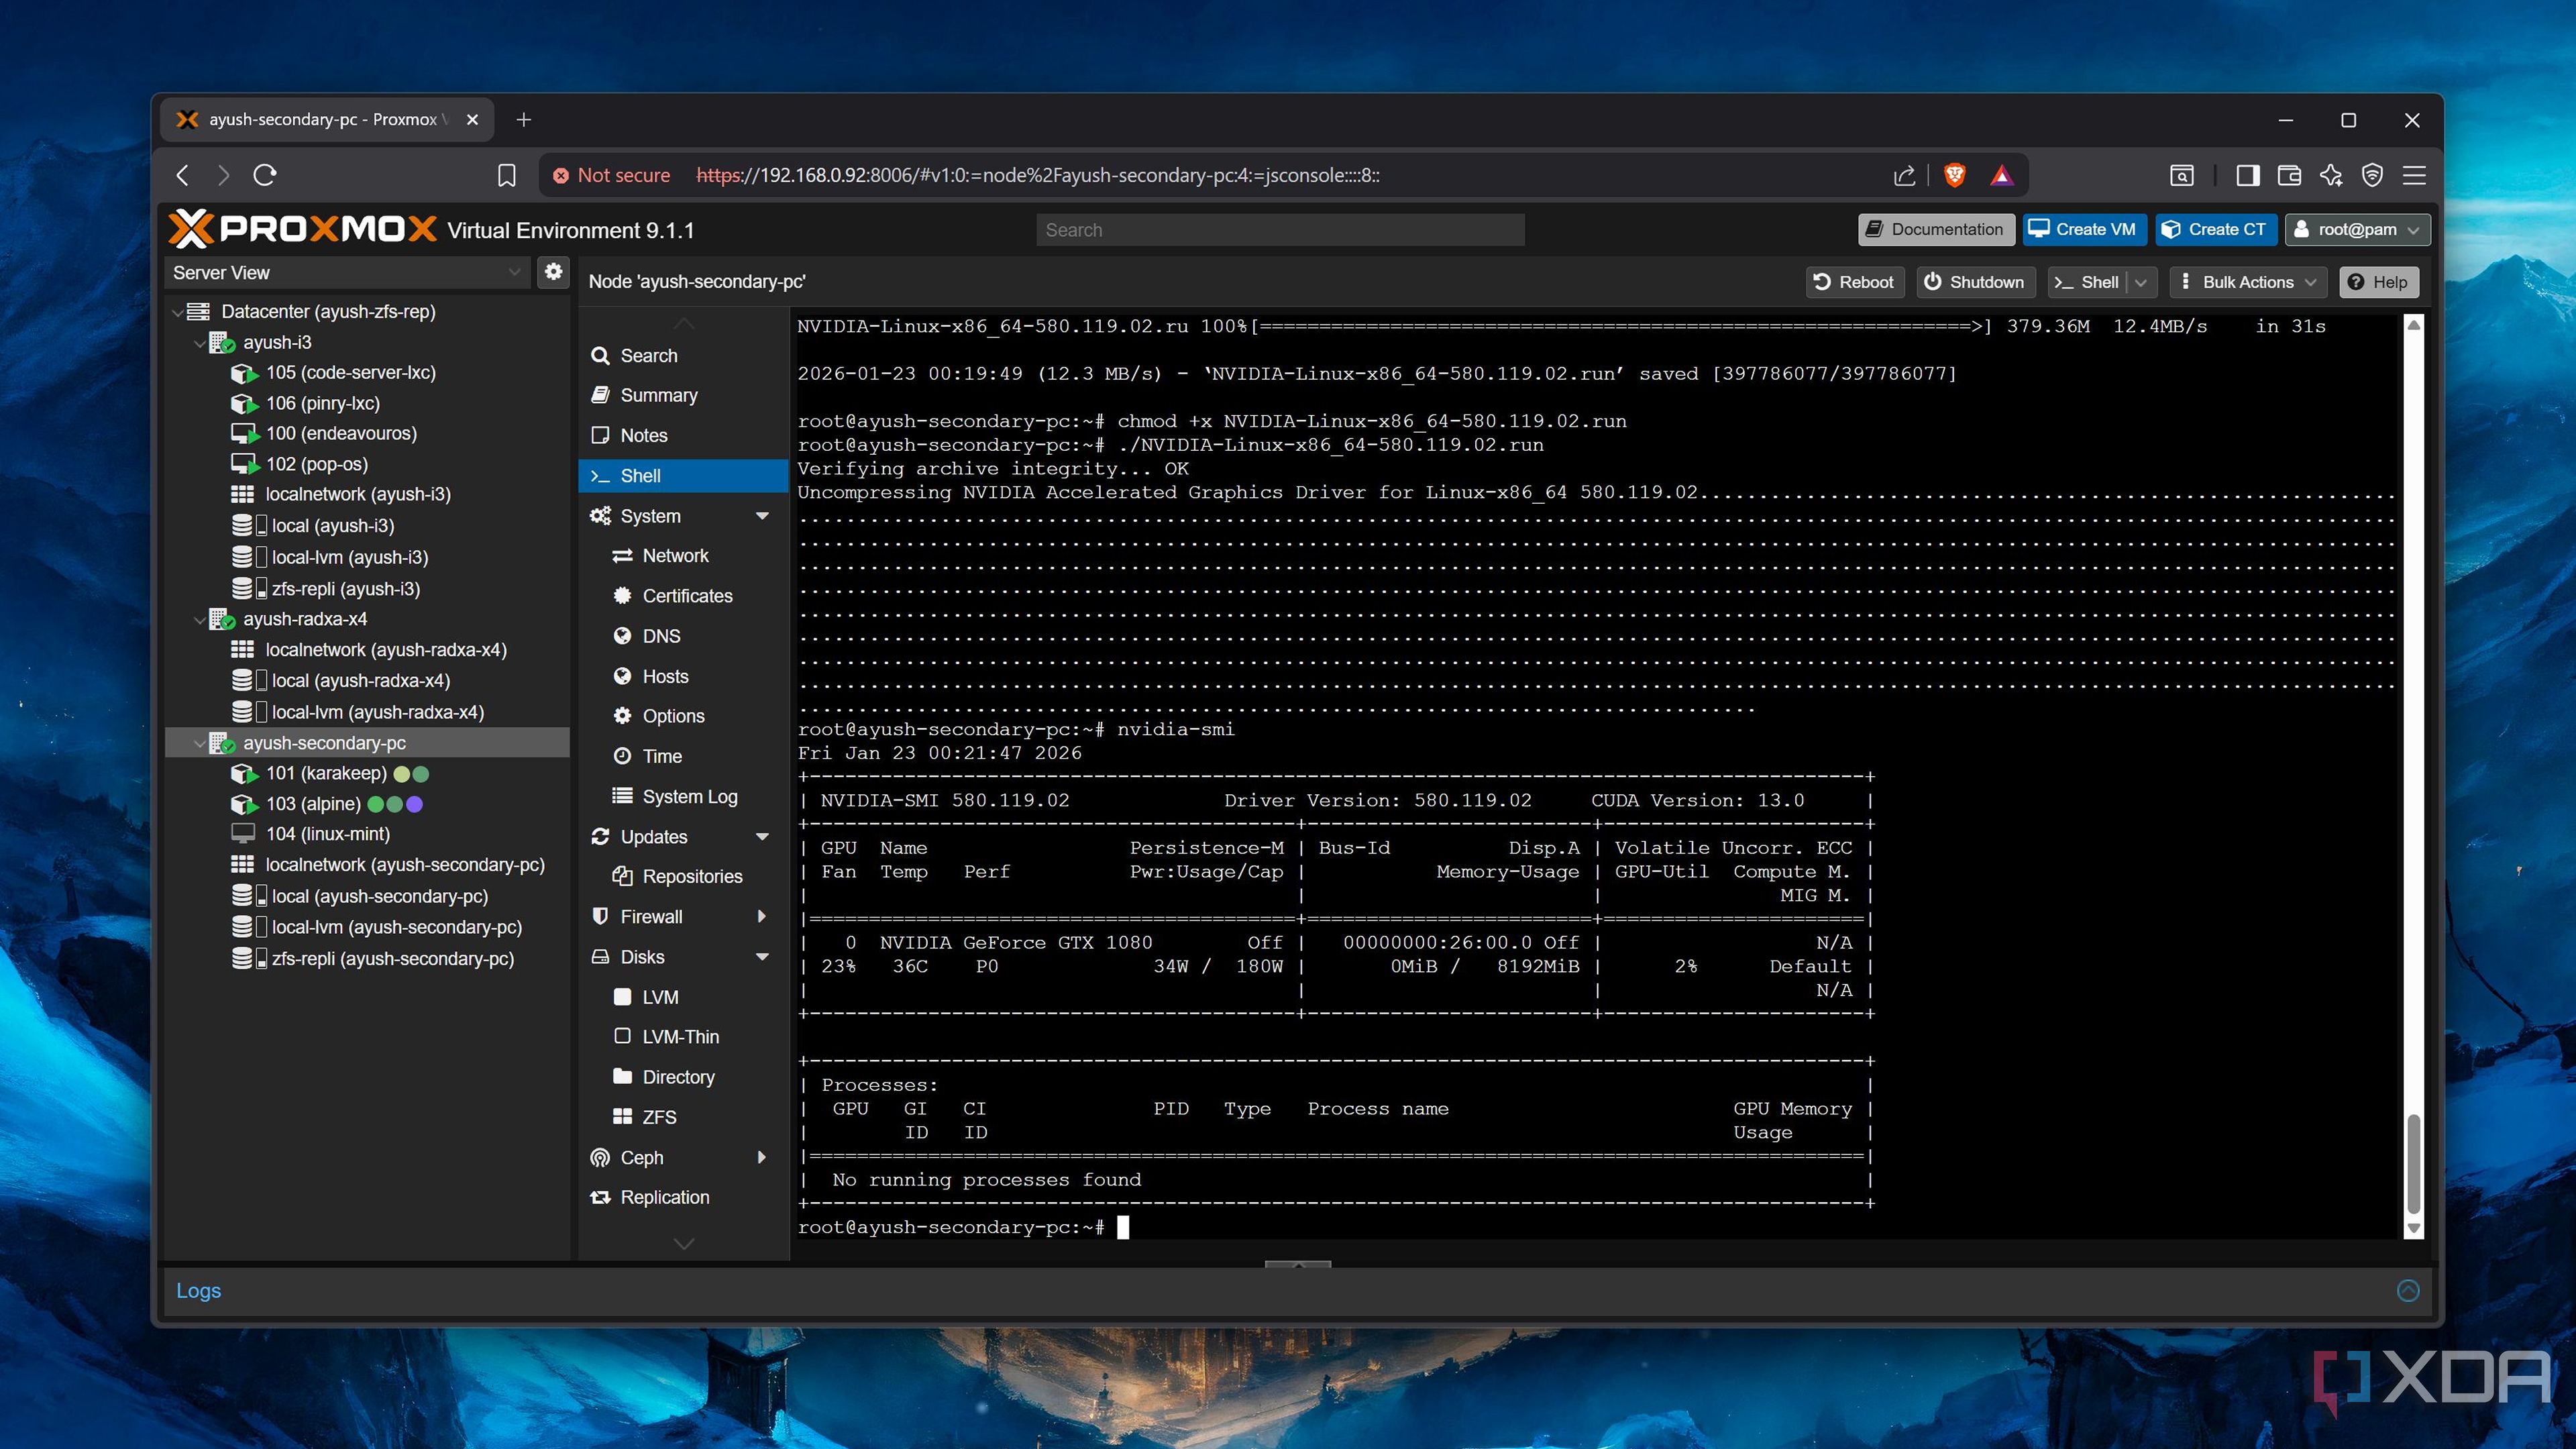Screen dimensions: 2576x1449
Task: Open the Network settings item
Action: pos(683,555)
